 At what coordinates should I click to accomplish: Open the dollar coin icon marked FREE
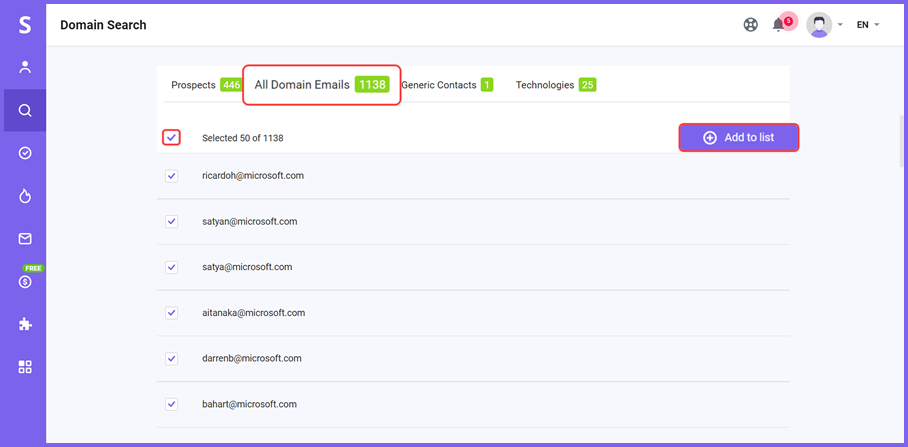point(25,282)
